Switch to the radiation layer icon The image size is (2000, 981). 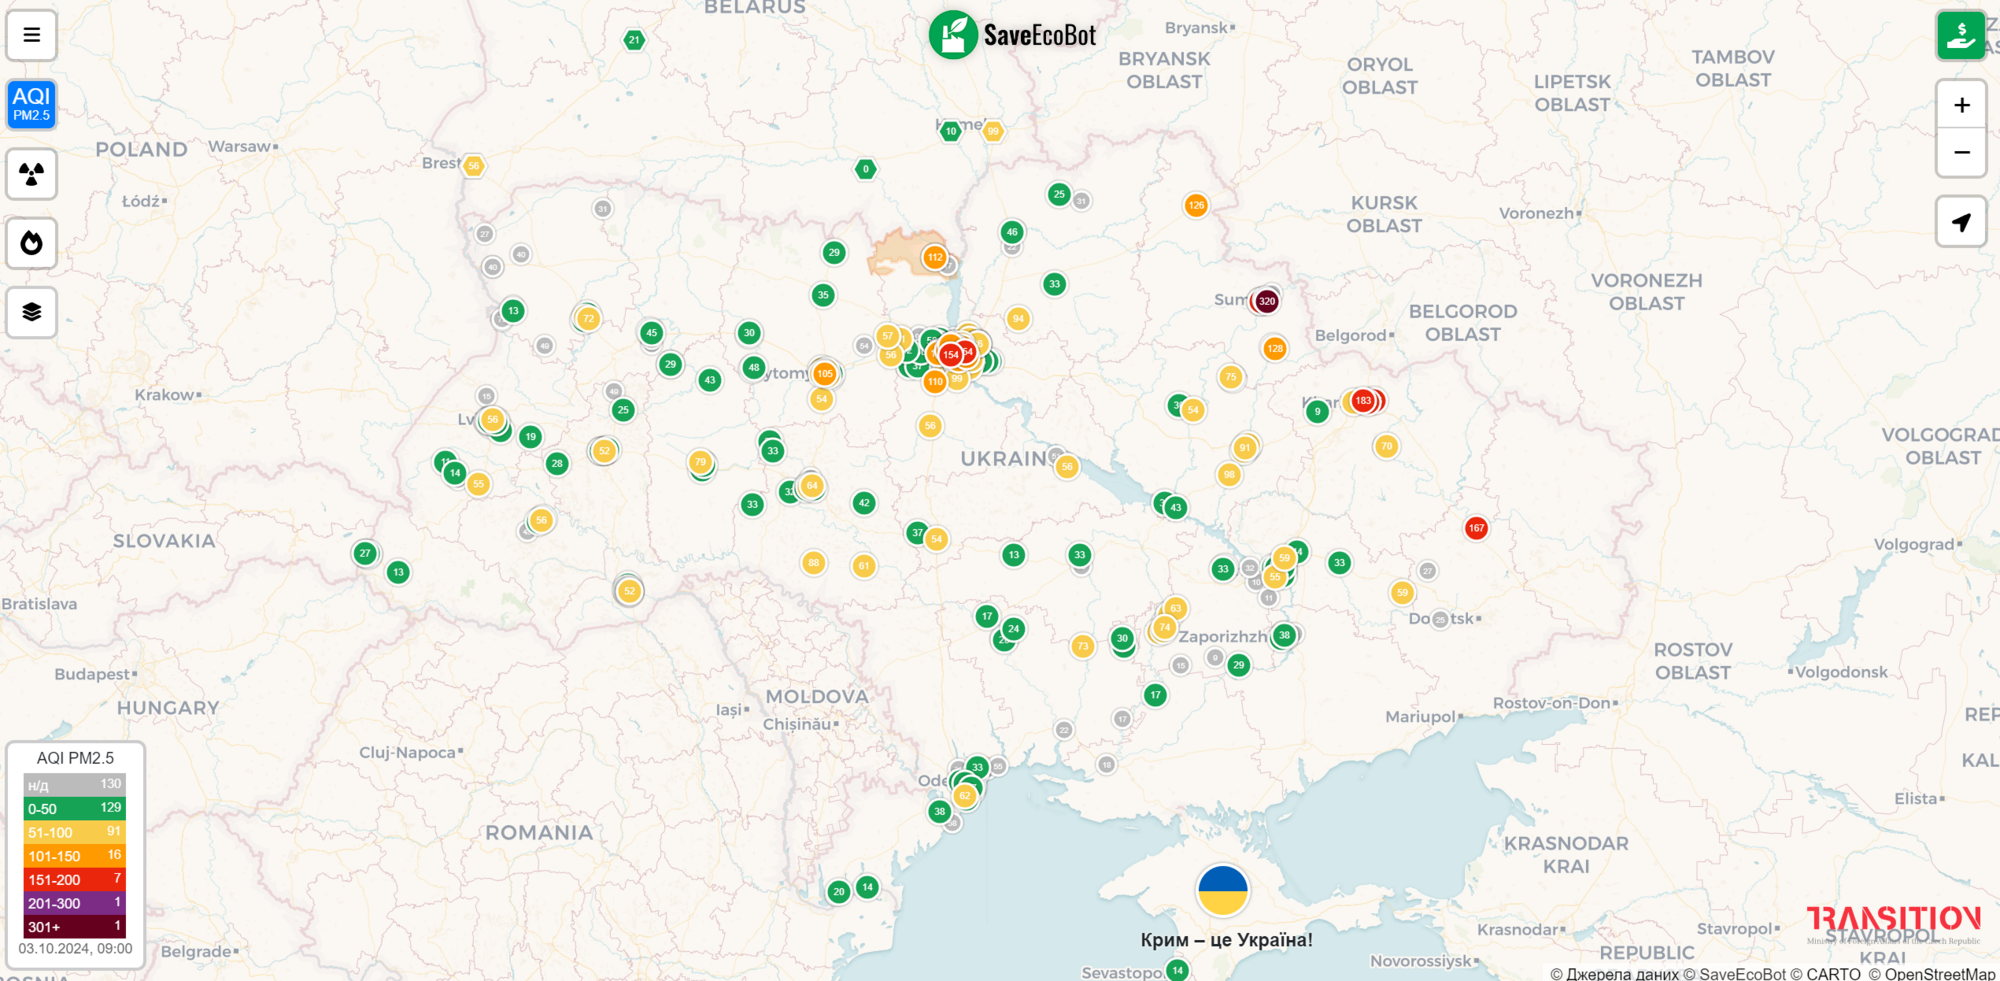(x=31, y=174)
